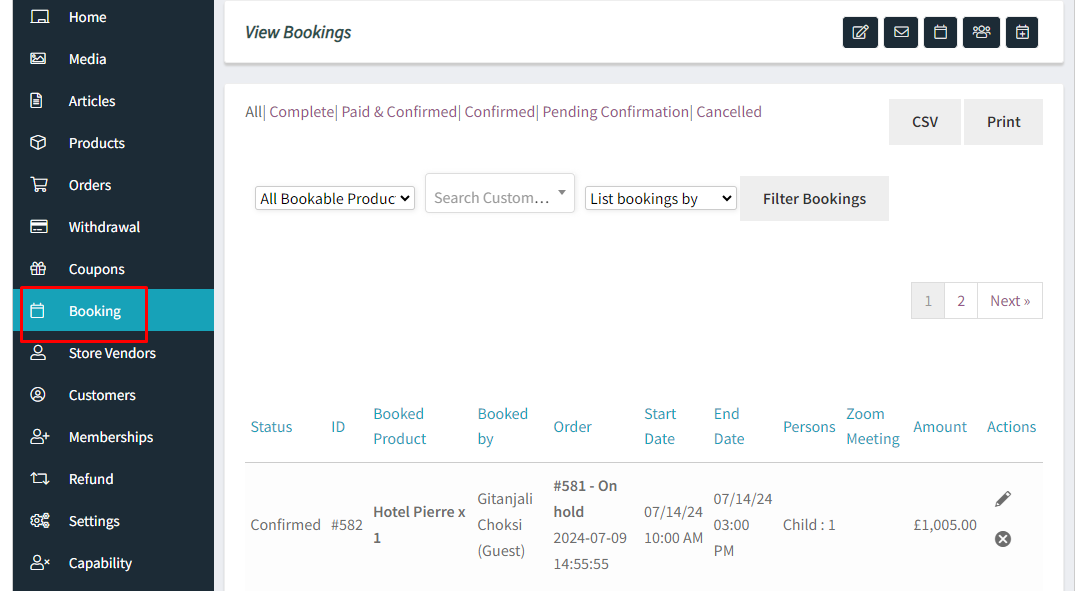Filter by Complete status
Screen dimensions: 1084x591
pyautogui.click(x=301, y=112)
